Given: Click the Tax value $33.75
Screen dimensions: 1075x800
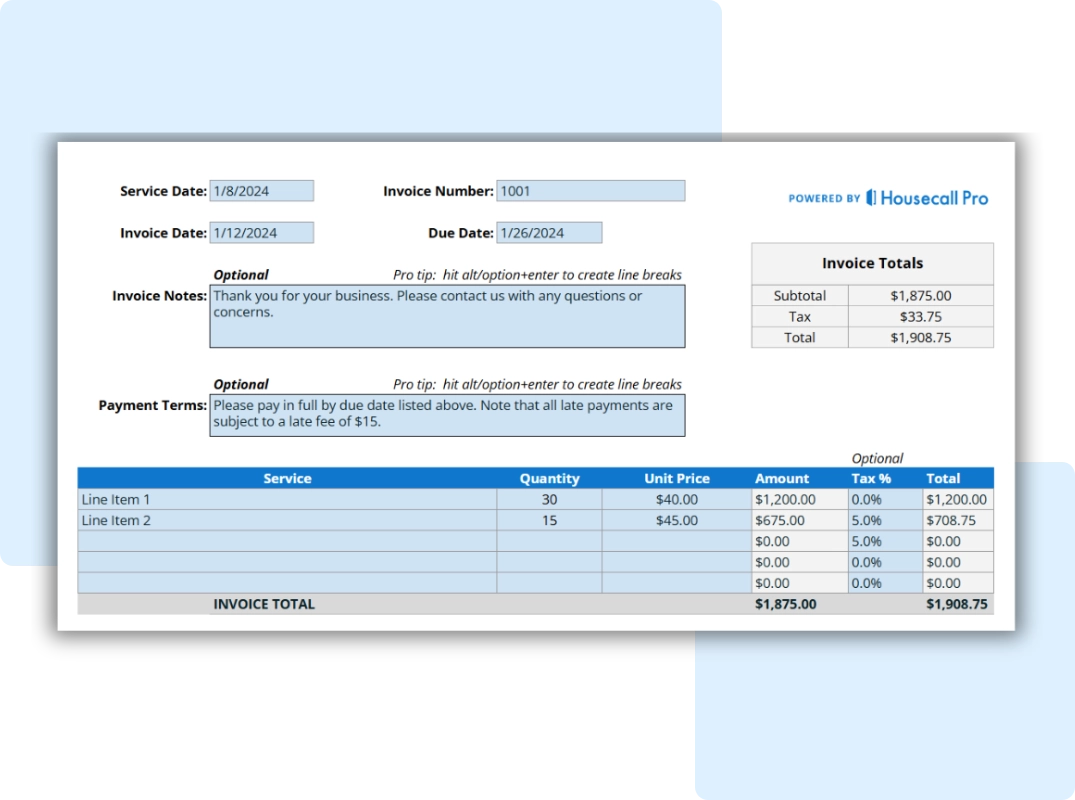Looking at the screenshot, I should (920, 317).
